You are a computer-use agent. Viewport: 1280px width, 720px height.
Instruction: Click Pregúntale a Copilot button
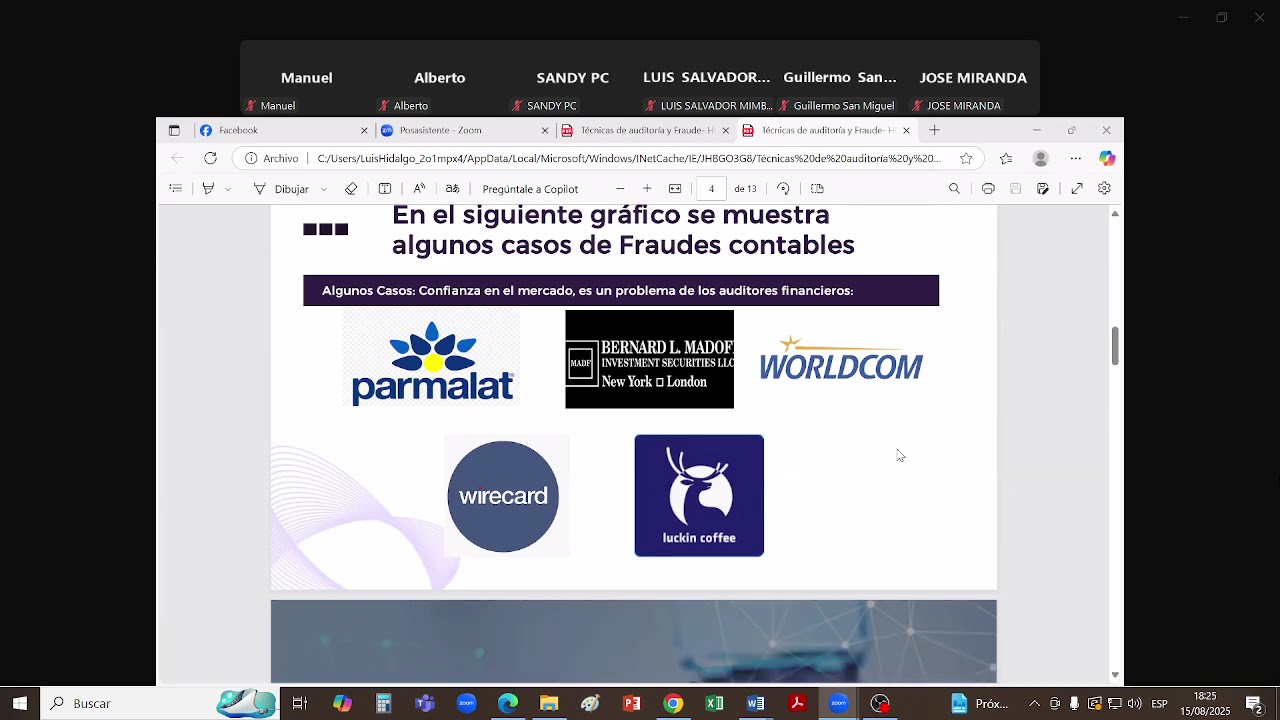point(530,188)
